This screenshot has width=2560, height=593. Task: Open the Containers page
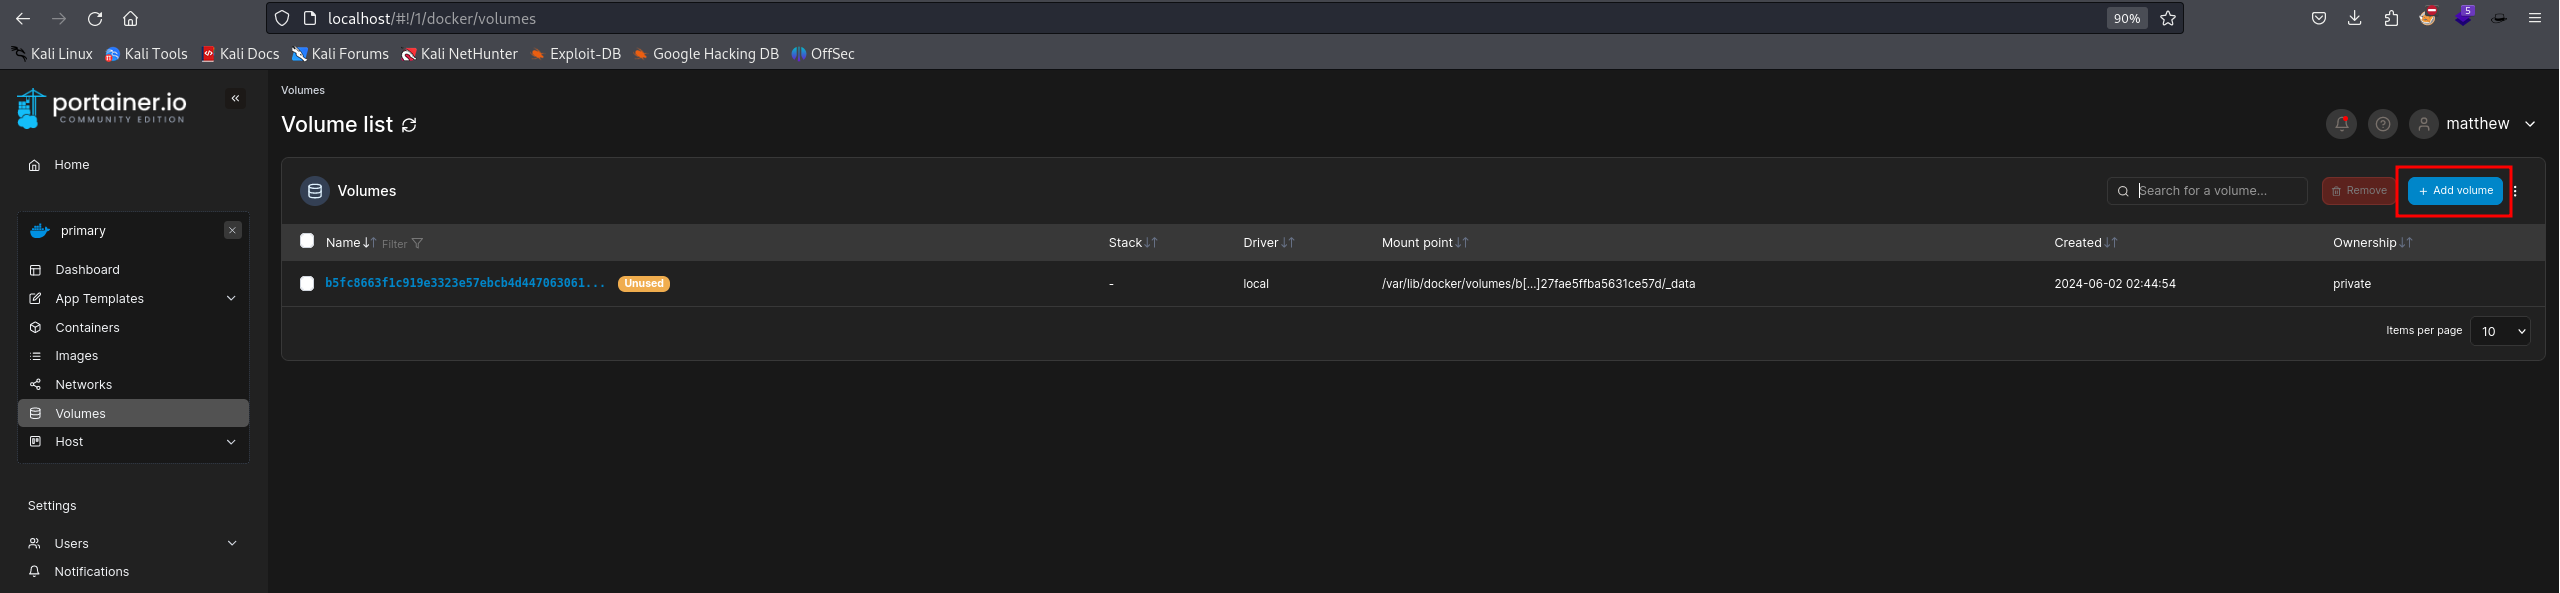coord(133,328)
